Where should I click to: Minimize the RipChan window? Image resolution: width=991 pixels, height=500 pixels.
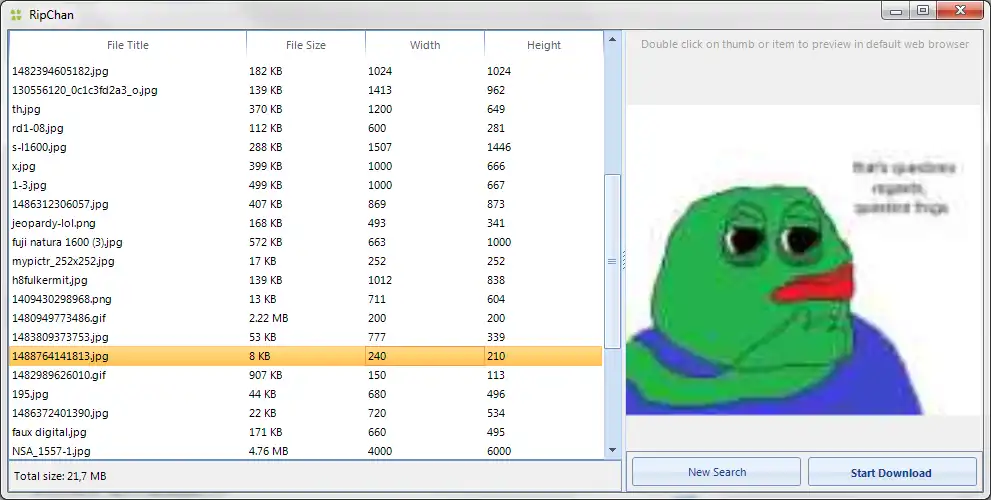click(x=896, y=11)
